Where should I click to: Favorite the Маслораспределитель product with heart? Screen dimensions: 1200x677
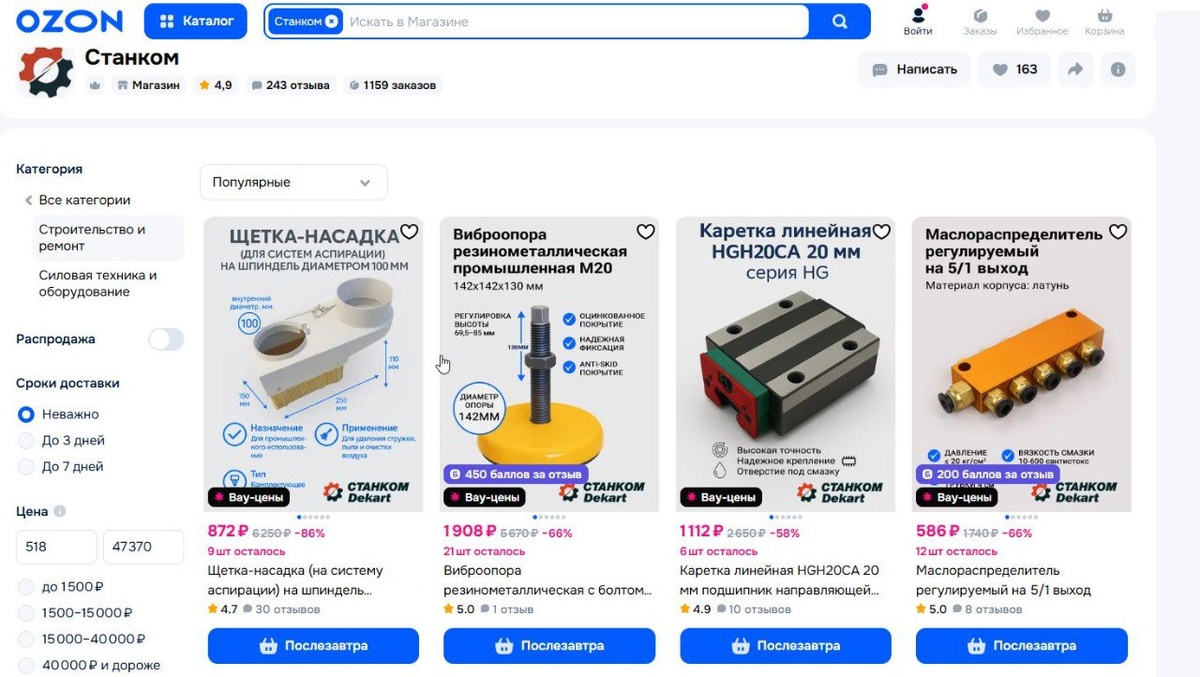click(x=1118, y=232)
